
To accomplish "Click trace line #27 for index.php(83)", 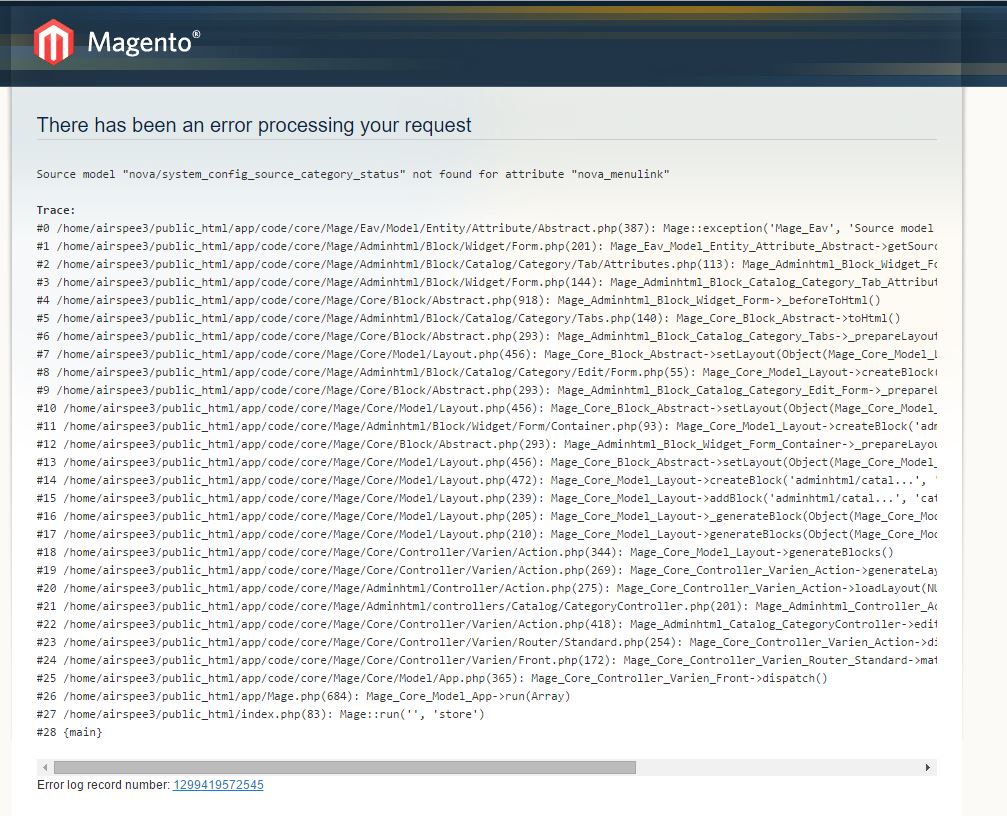I will coord(260,714).
